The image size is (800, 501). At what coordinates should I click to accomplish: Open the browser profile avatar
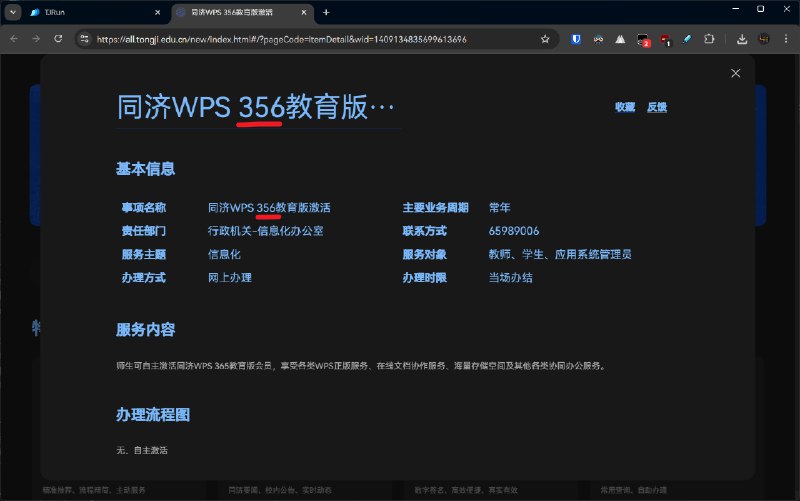pyautogui.click(x=764, y=39)
